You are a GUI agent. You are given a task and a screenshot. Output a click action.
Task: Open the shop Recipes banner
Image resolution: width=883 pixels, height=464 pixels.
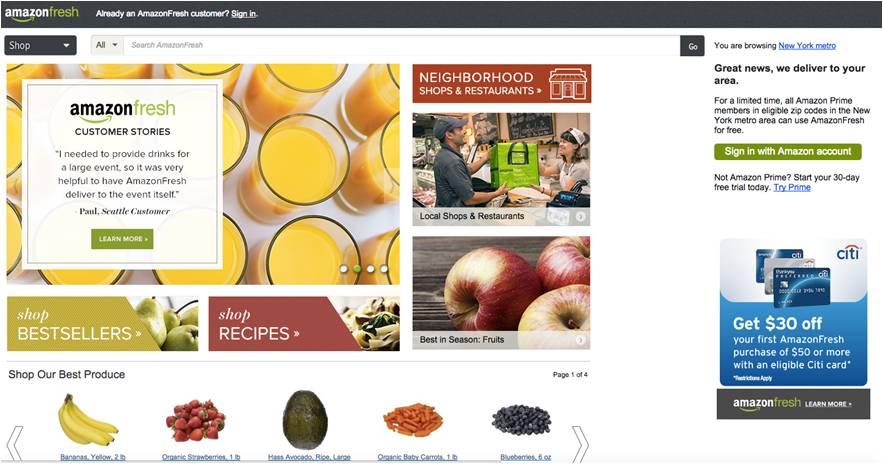[x=304, y=324]
